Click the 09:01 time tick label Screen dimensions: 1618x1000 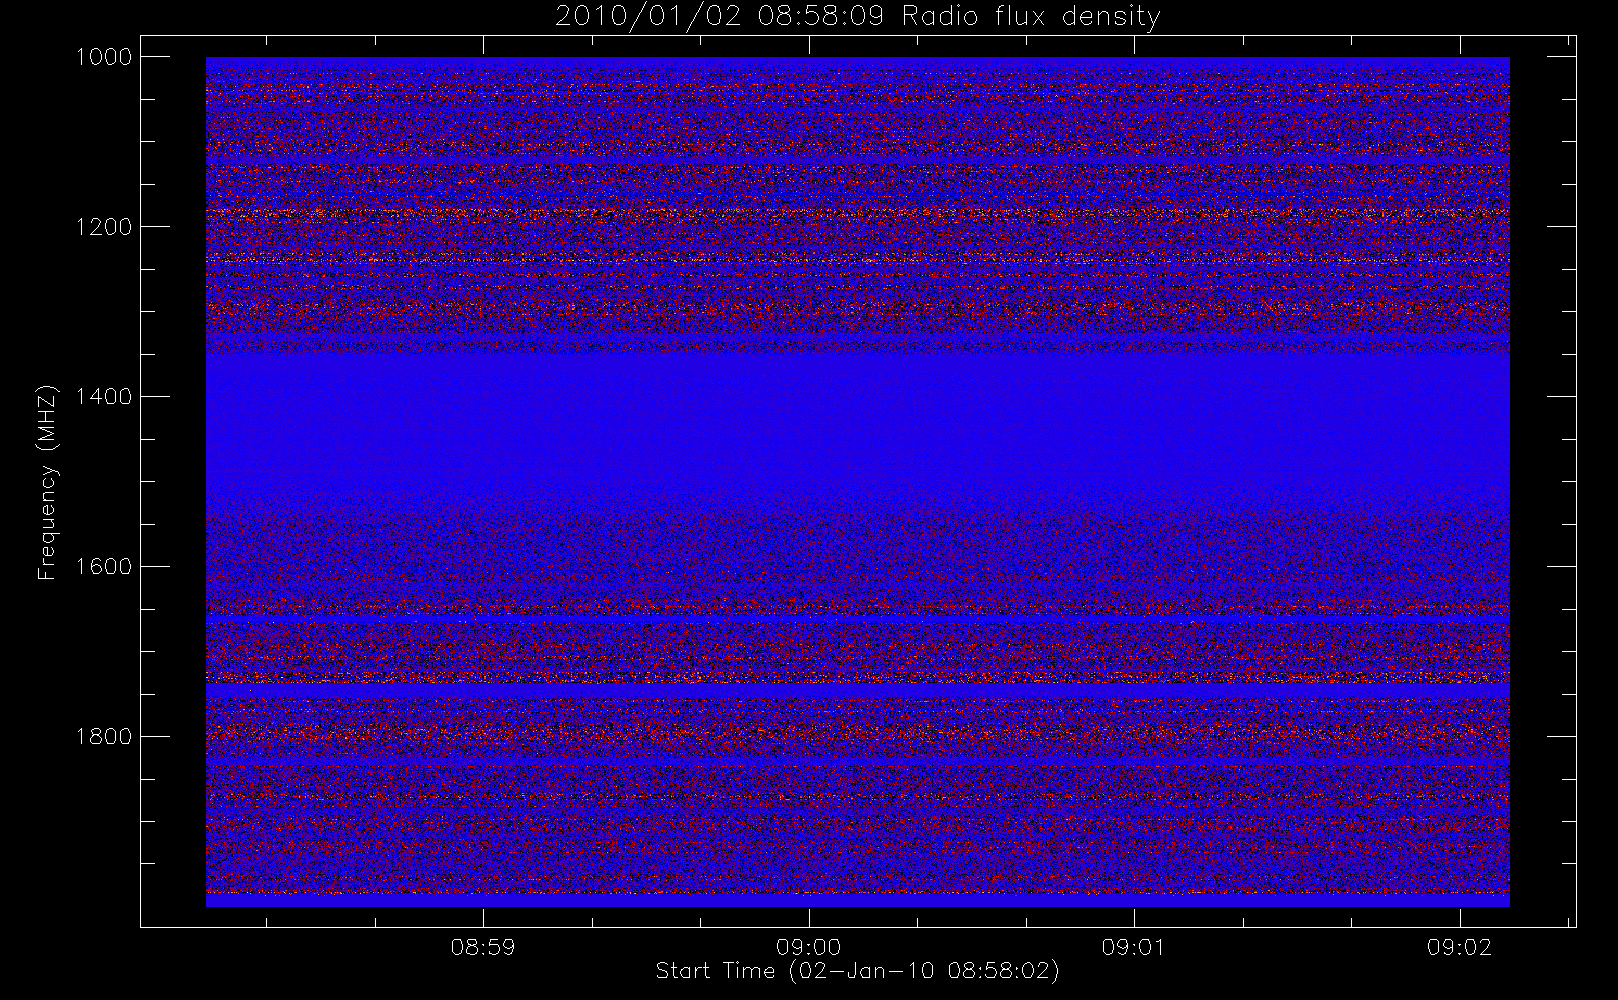pyautogui.click(x=1134, y=947)
